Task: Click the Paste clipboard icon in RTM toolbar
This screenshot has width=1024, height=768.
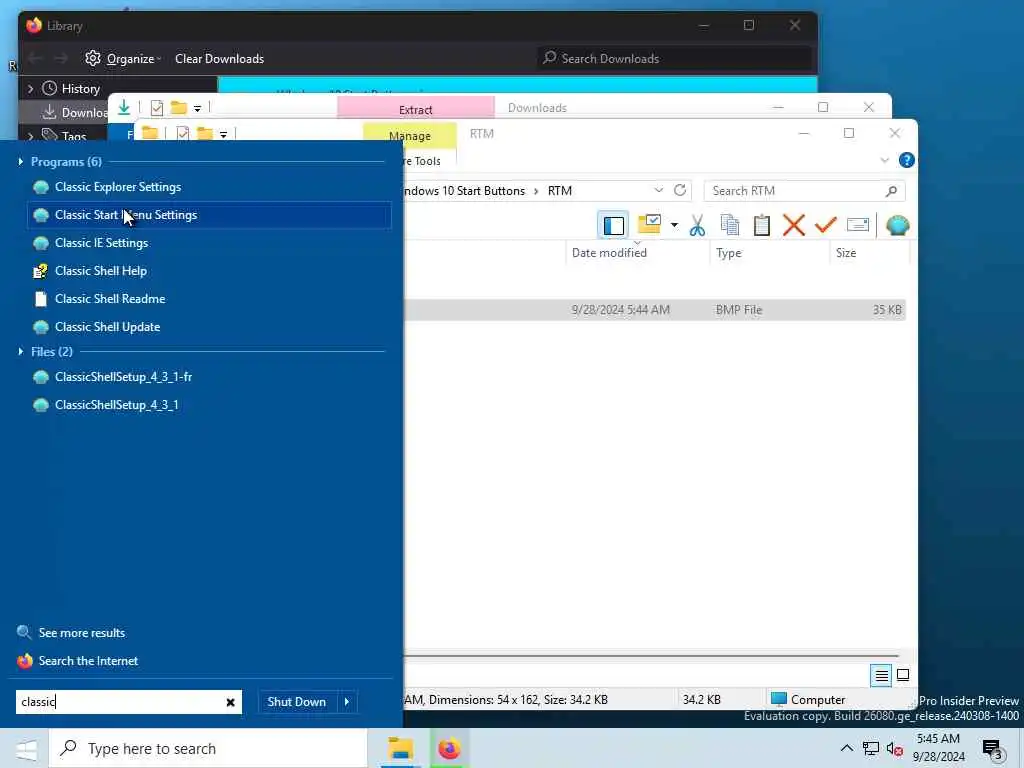Action: click(x=761, y=225)
